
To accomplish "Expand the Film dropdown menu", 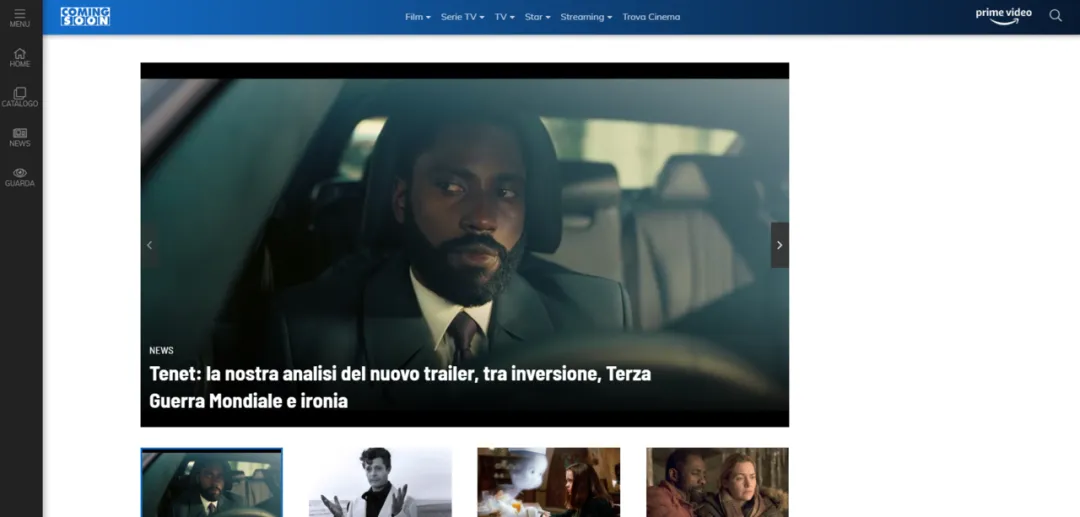I will pos(417,17).
